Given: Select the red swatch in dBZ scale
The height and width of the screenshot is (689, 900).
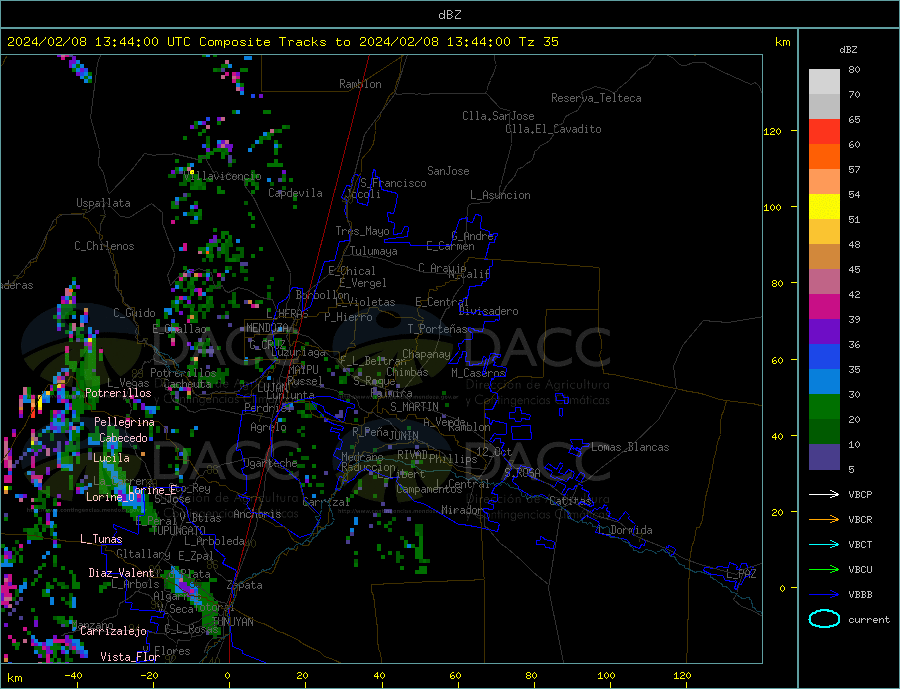Looking at the screenshot, I should pyautogui.click(x=824, y=131).
